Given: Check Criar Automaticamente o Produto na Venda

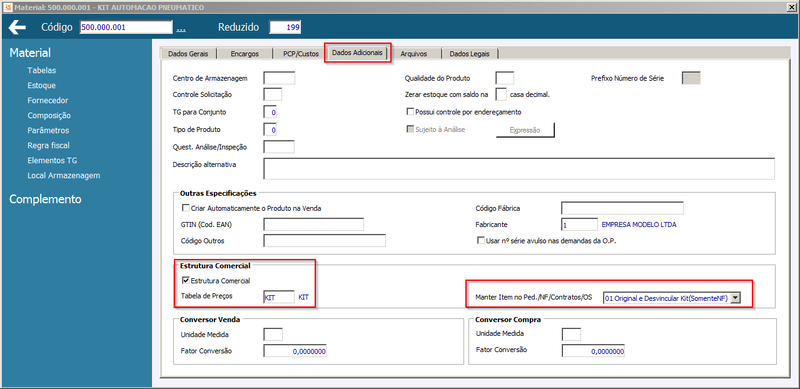Looking at the screenshot, I should pos(185,208).
